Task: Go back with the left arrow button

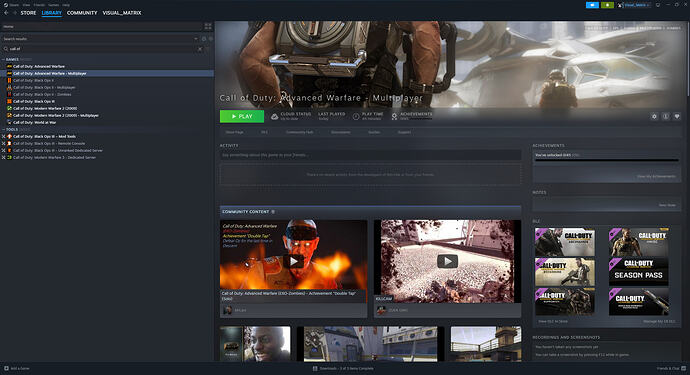Action: (x=6, y=13)
